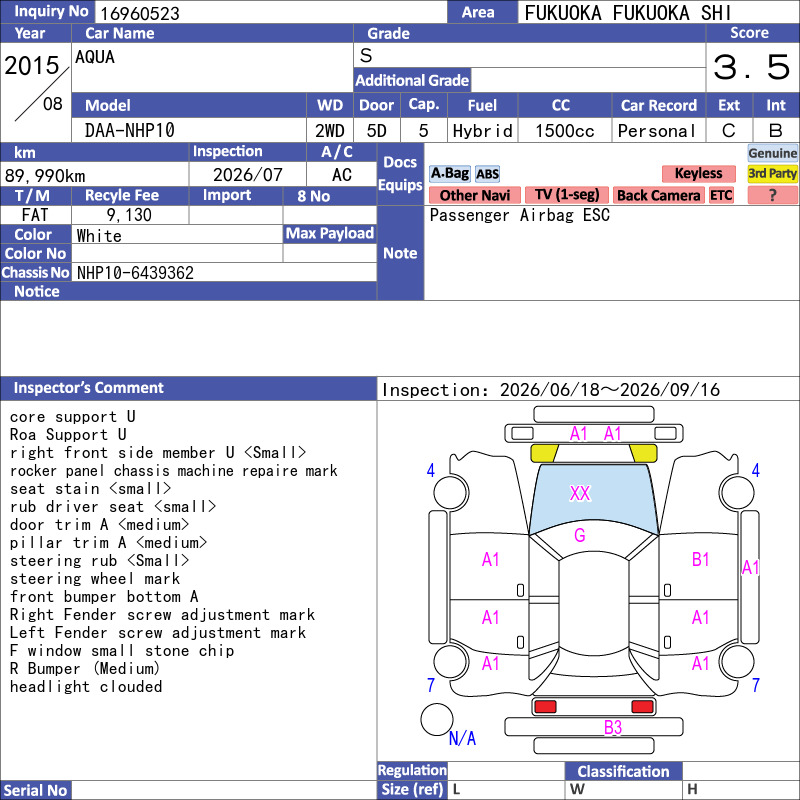Click the TV (1-seg) badge
800x800 pixels.
[x=567, y=195]
